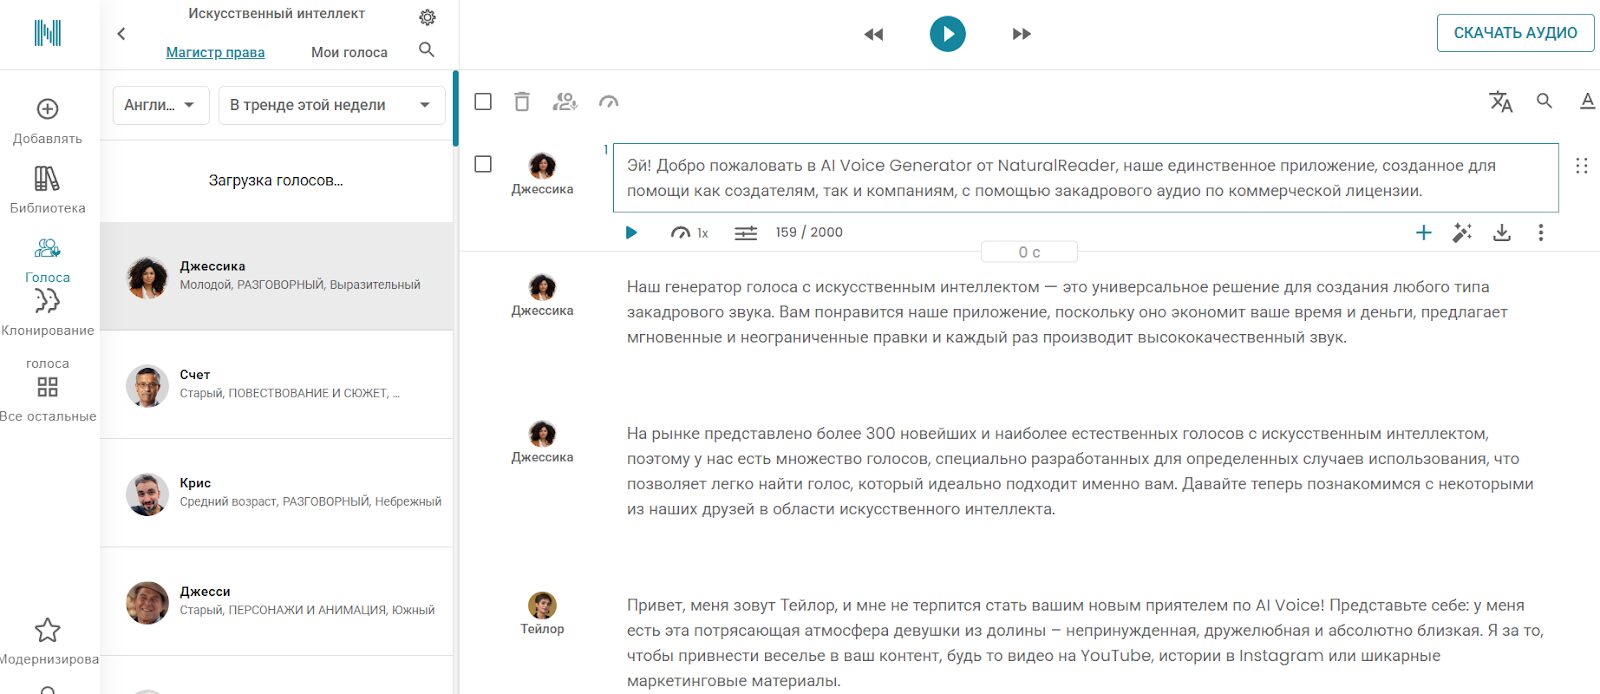Open voice search magnifier in left panel
1600x694 pixels.
pos(427,50)
